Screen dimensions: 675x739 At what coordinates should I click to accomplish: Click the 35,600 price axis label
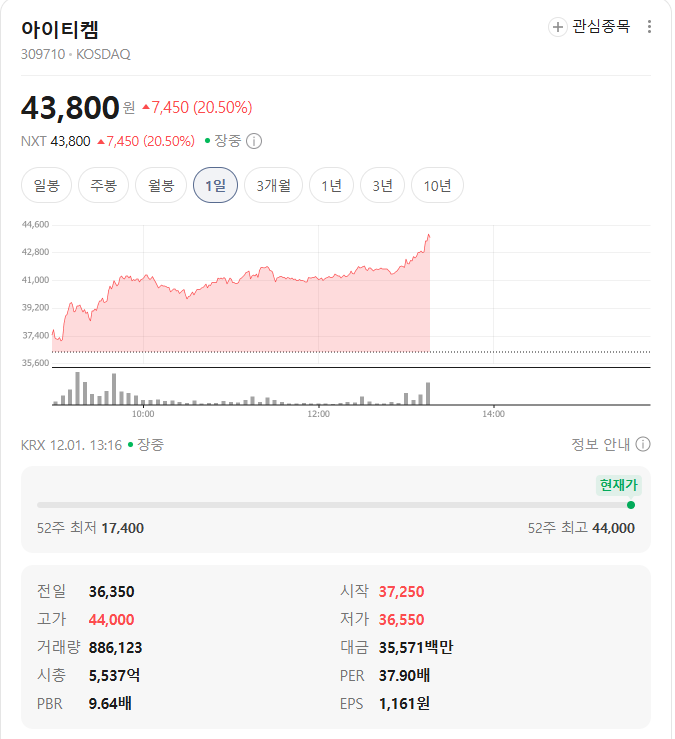point(35,363)
